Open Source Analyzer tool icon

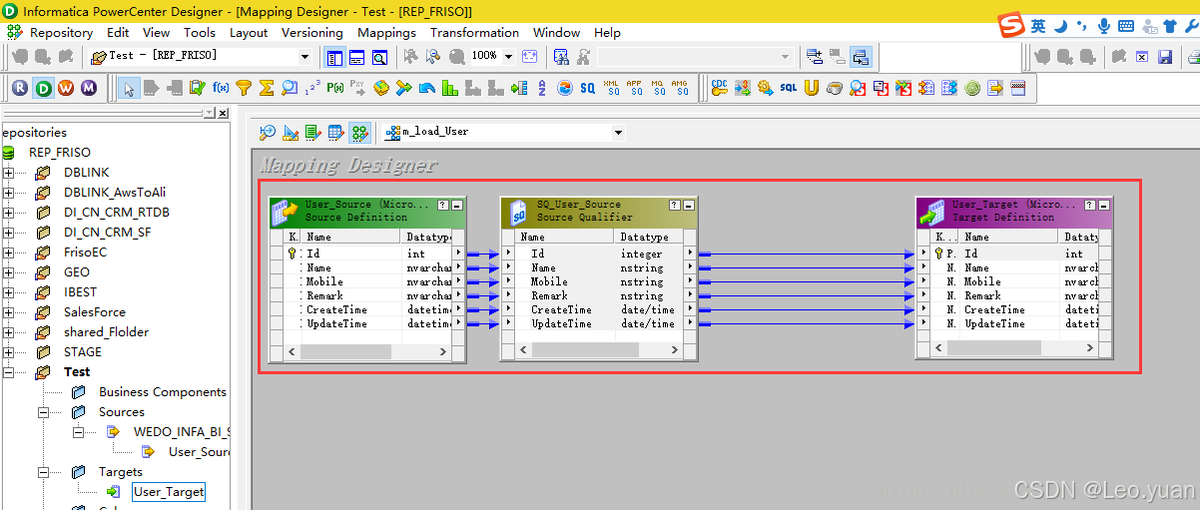(x=268, y=131)
